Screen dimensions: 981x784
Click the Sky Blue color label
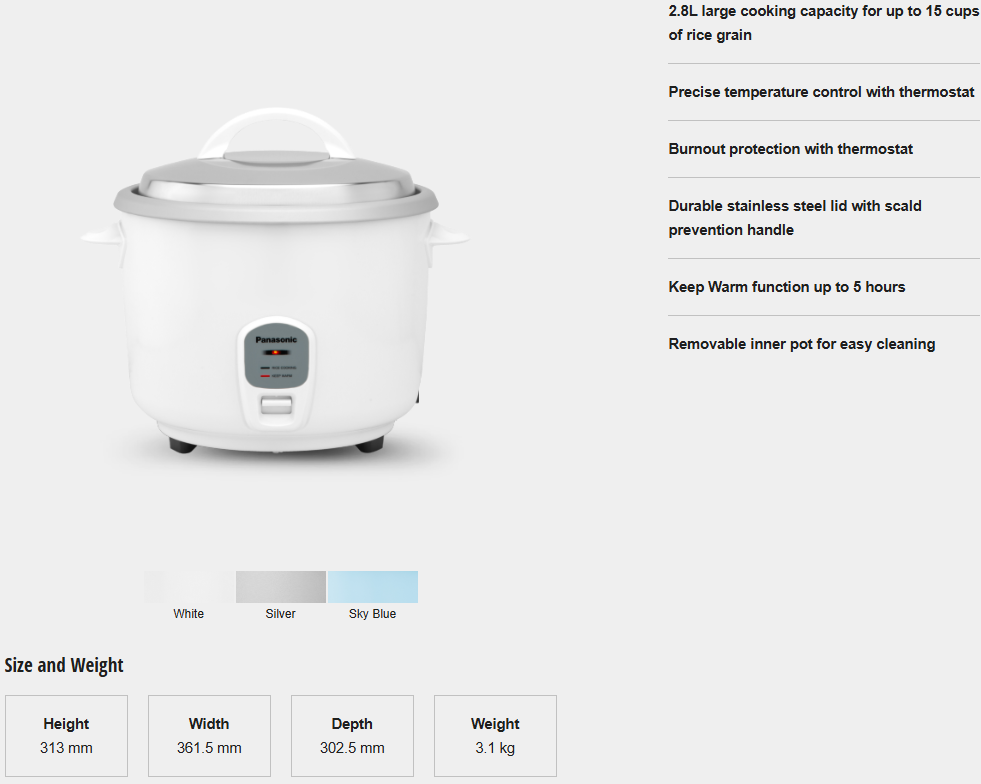click(372, 614)
